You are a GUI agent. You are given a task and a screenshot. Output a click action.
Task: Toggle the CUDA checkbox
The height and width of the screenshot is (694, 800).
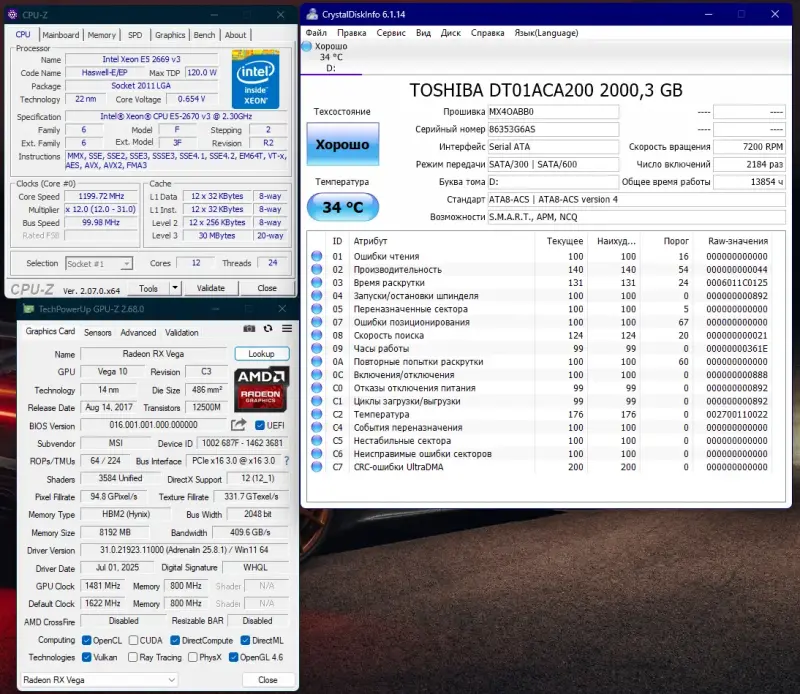pyautogui.click(x=132, y=640)
